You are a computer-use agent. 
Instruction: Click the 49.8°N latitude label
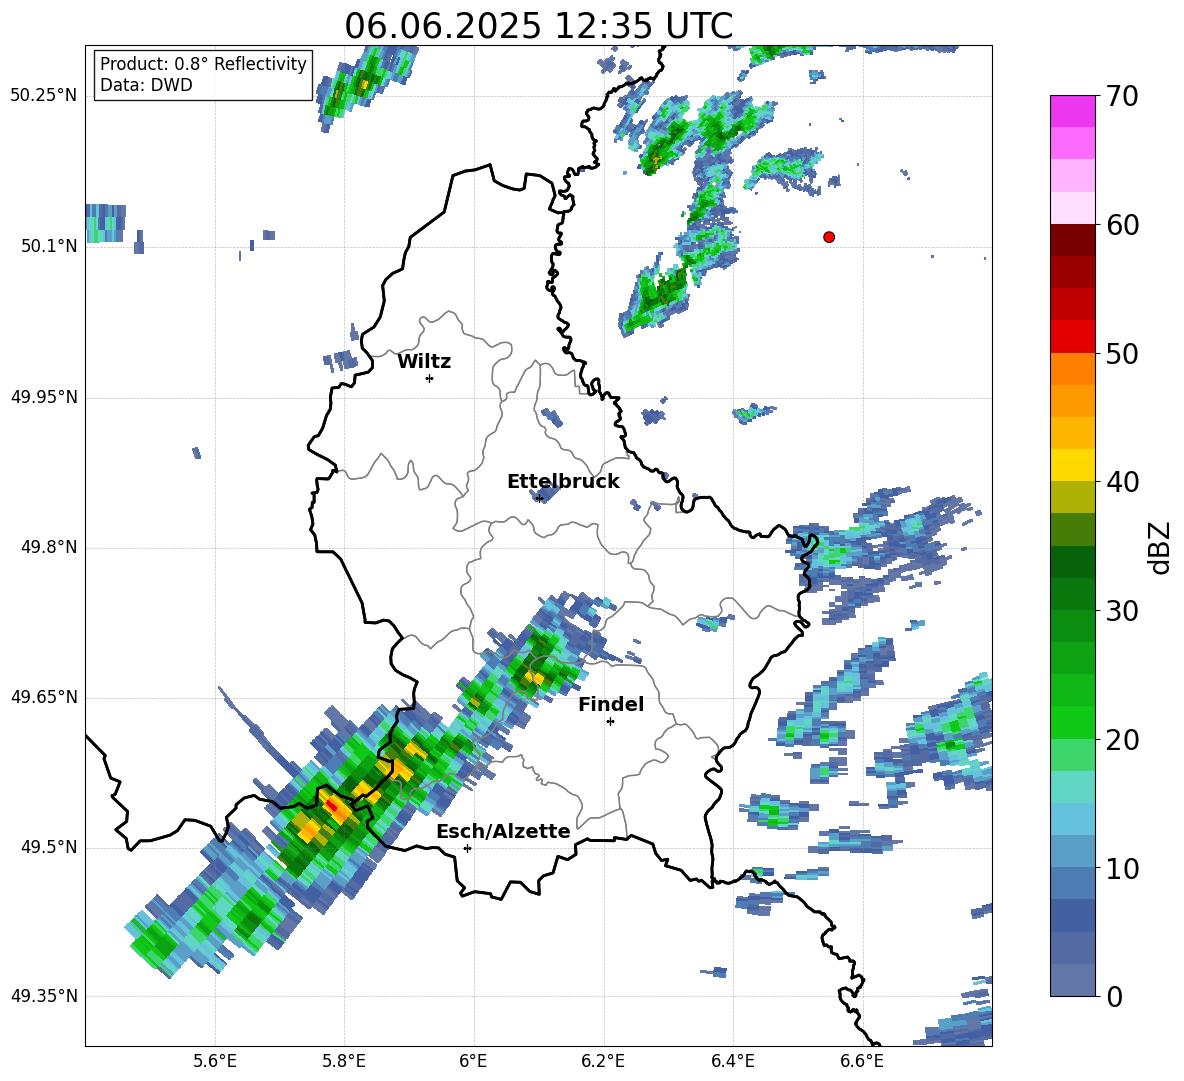click(x=49, y=547)
